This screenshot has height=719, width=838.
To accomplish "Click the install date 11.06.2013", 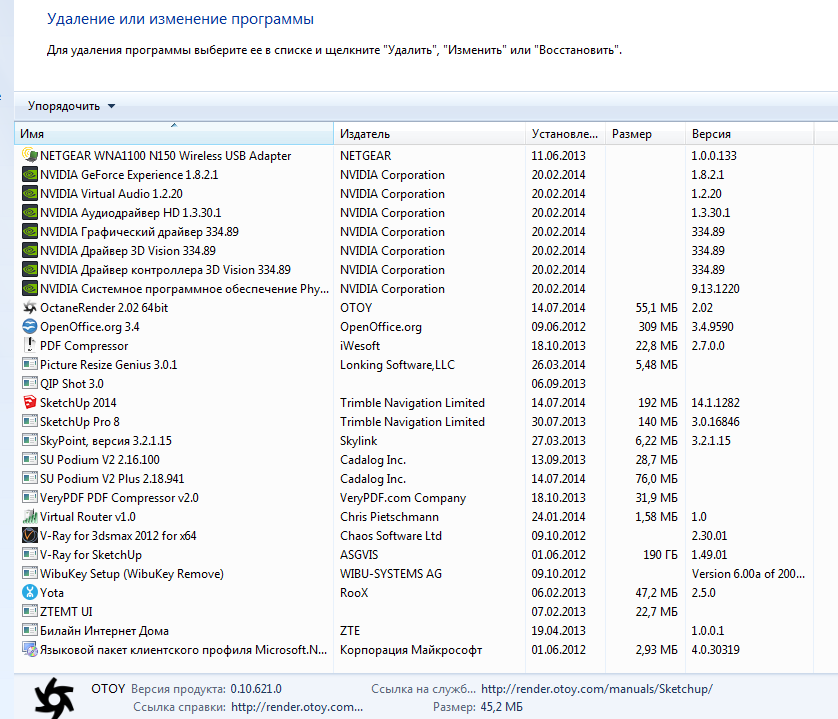I will (558, 156).
